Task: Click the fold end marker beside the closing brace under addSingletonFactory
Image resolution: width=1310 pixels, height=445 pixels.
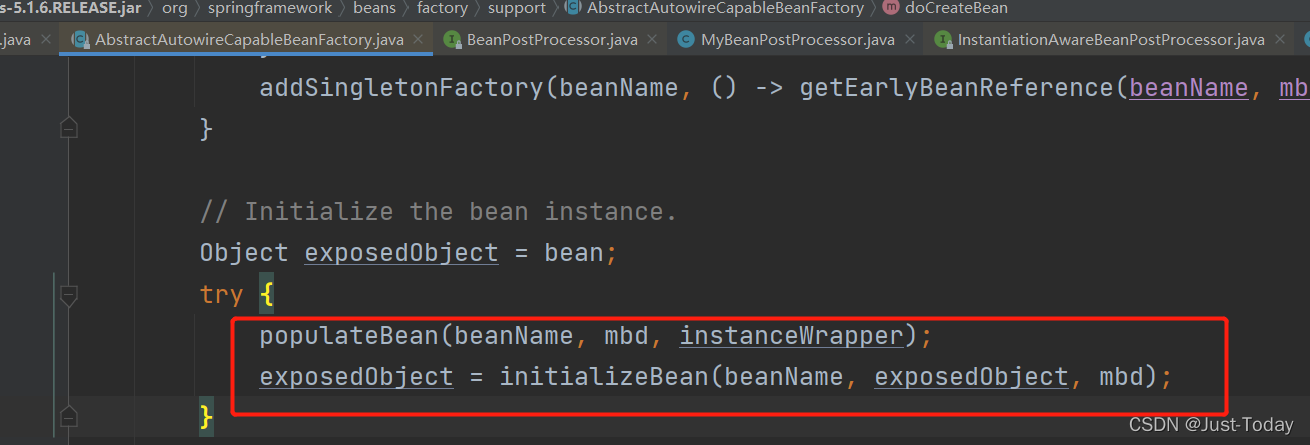Action: 68,128
